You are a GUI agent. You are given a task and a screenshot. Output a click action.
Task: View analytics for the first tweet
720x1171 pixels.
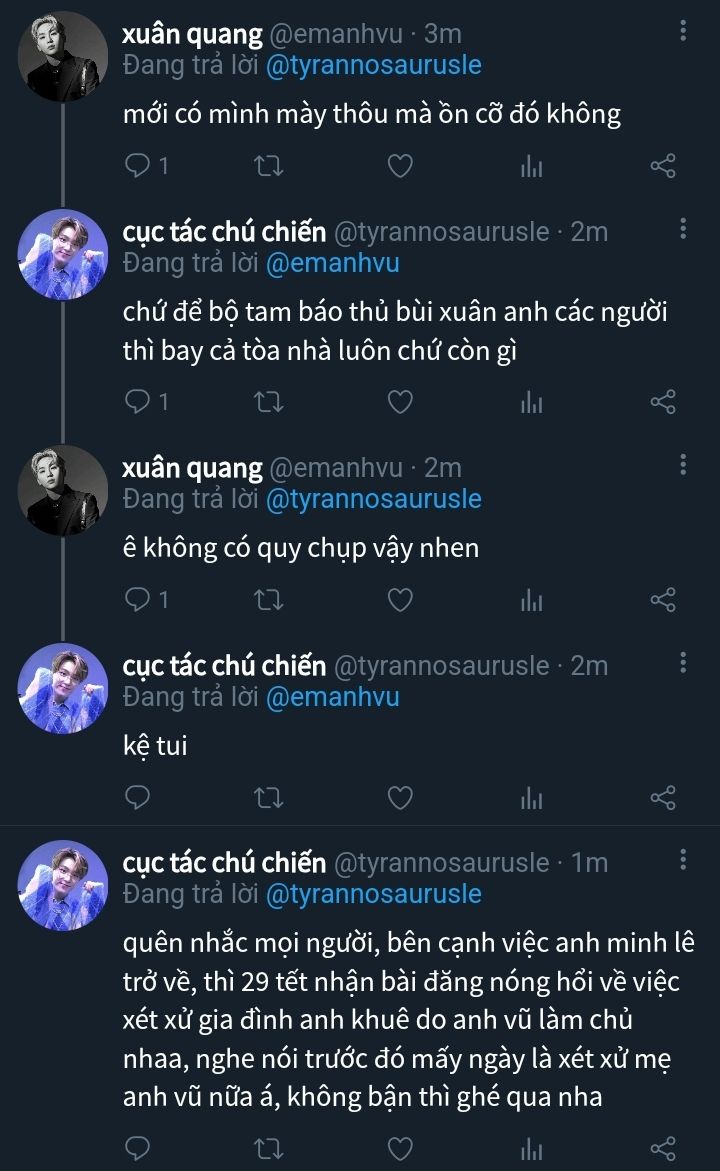click(531, 166)
